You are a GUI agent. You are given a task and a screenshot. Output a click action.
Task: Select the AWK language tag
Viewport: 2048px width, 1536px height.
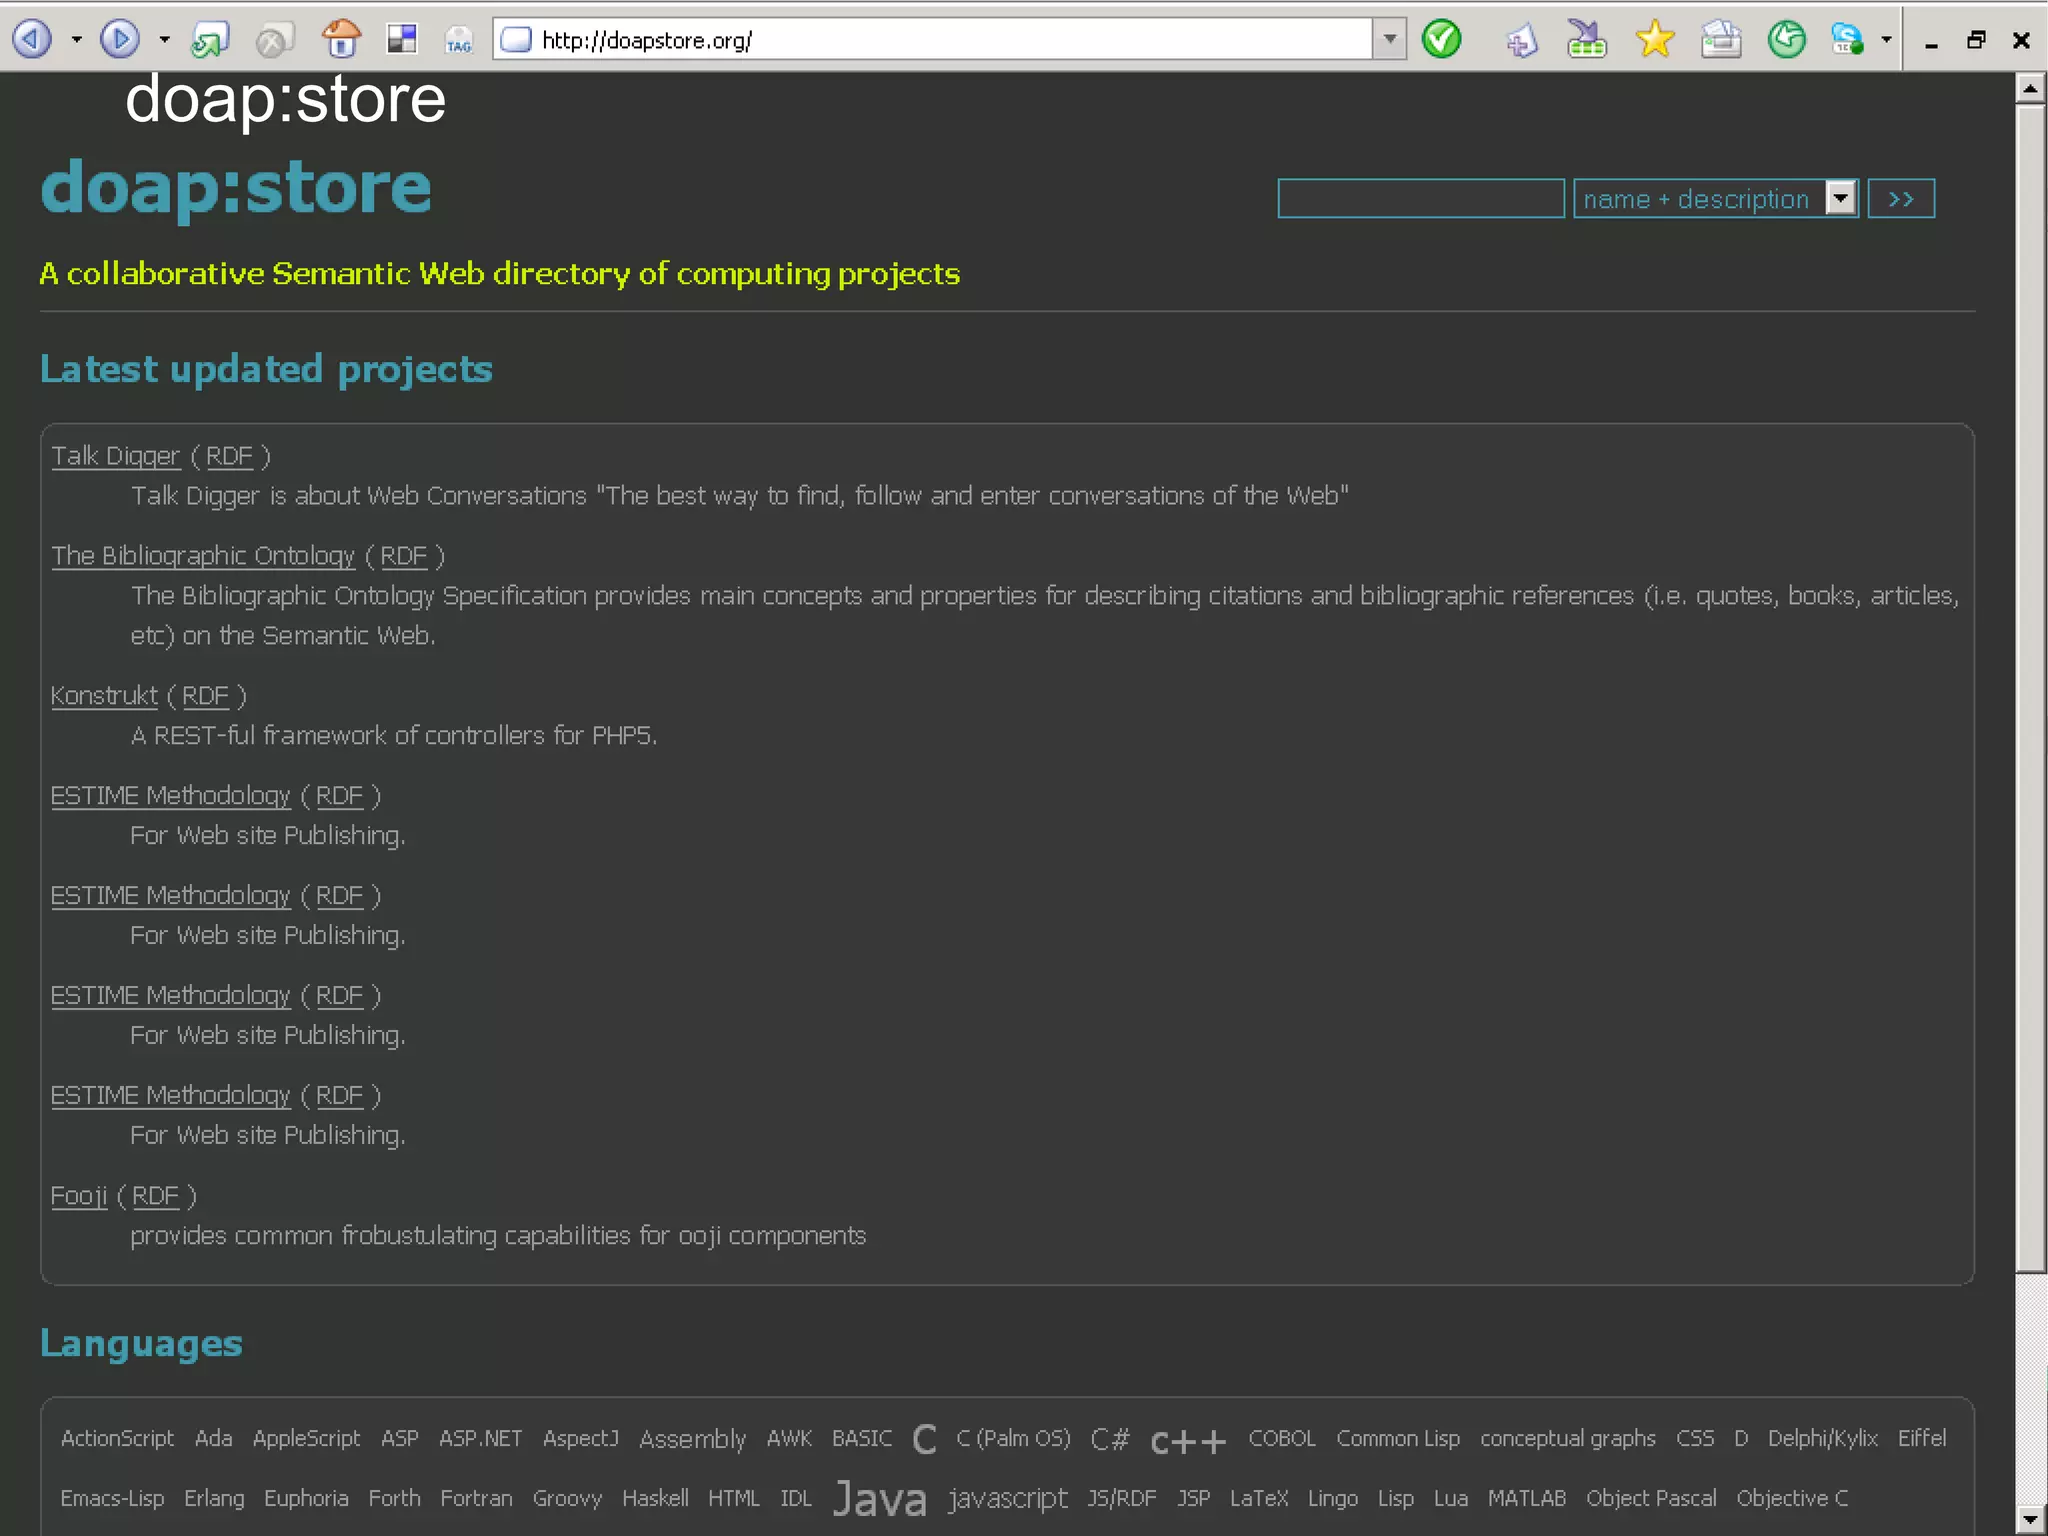[789, 1438]
